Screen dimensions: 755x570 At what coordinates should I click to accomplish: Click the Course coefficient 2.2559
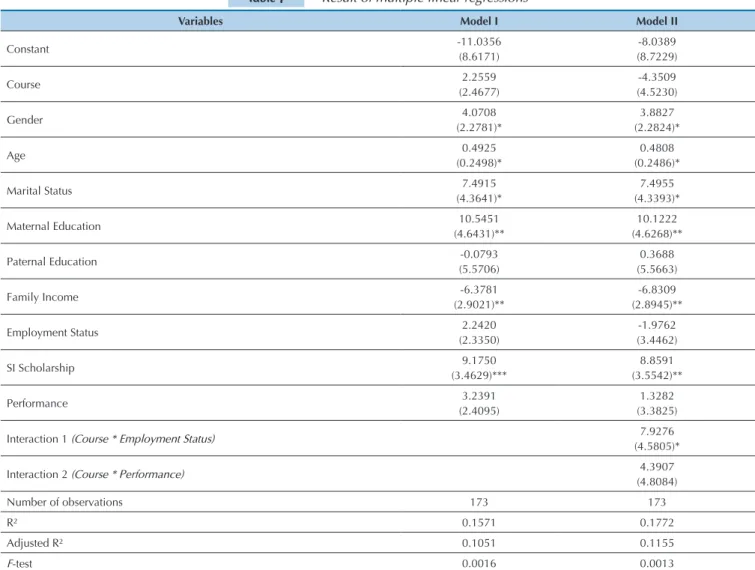coord(479,77)
